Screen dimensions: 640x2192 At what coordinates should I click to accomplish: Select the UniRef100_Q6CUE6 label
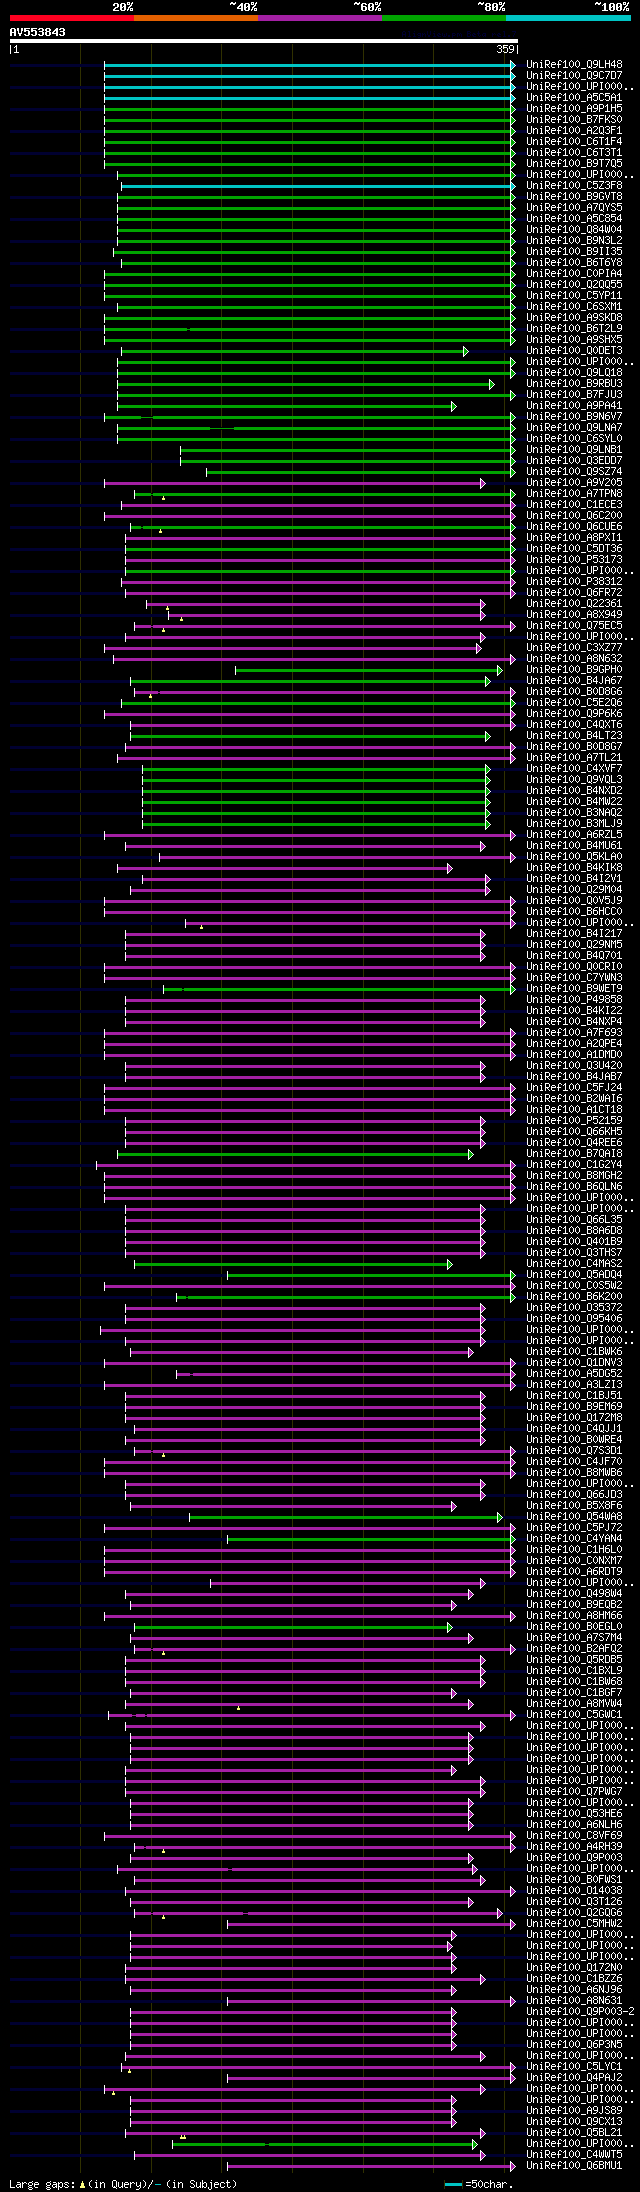[x=574, y=527]
